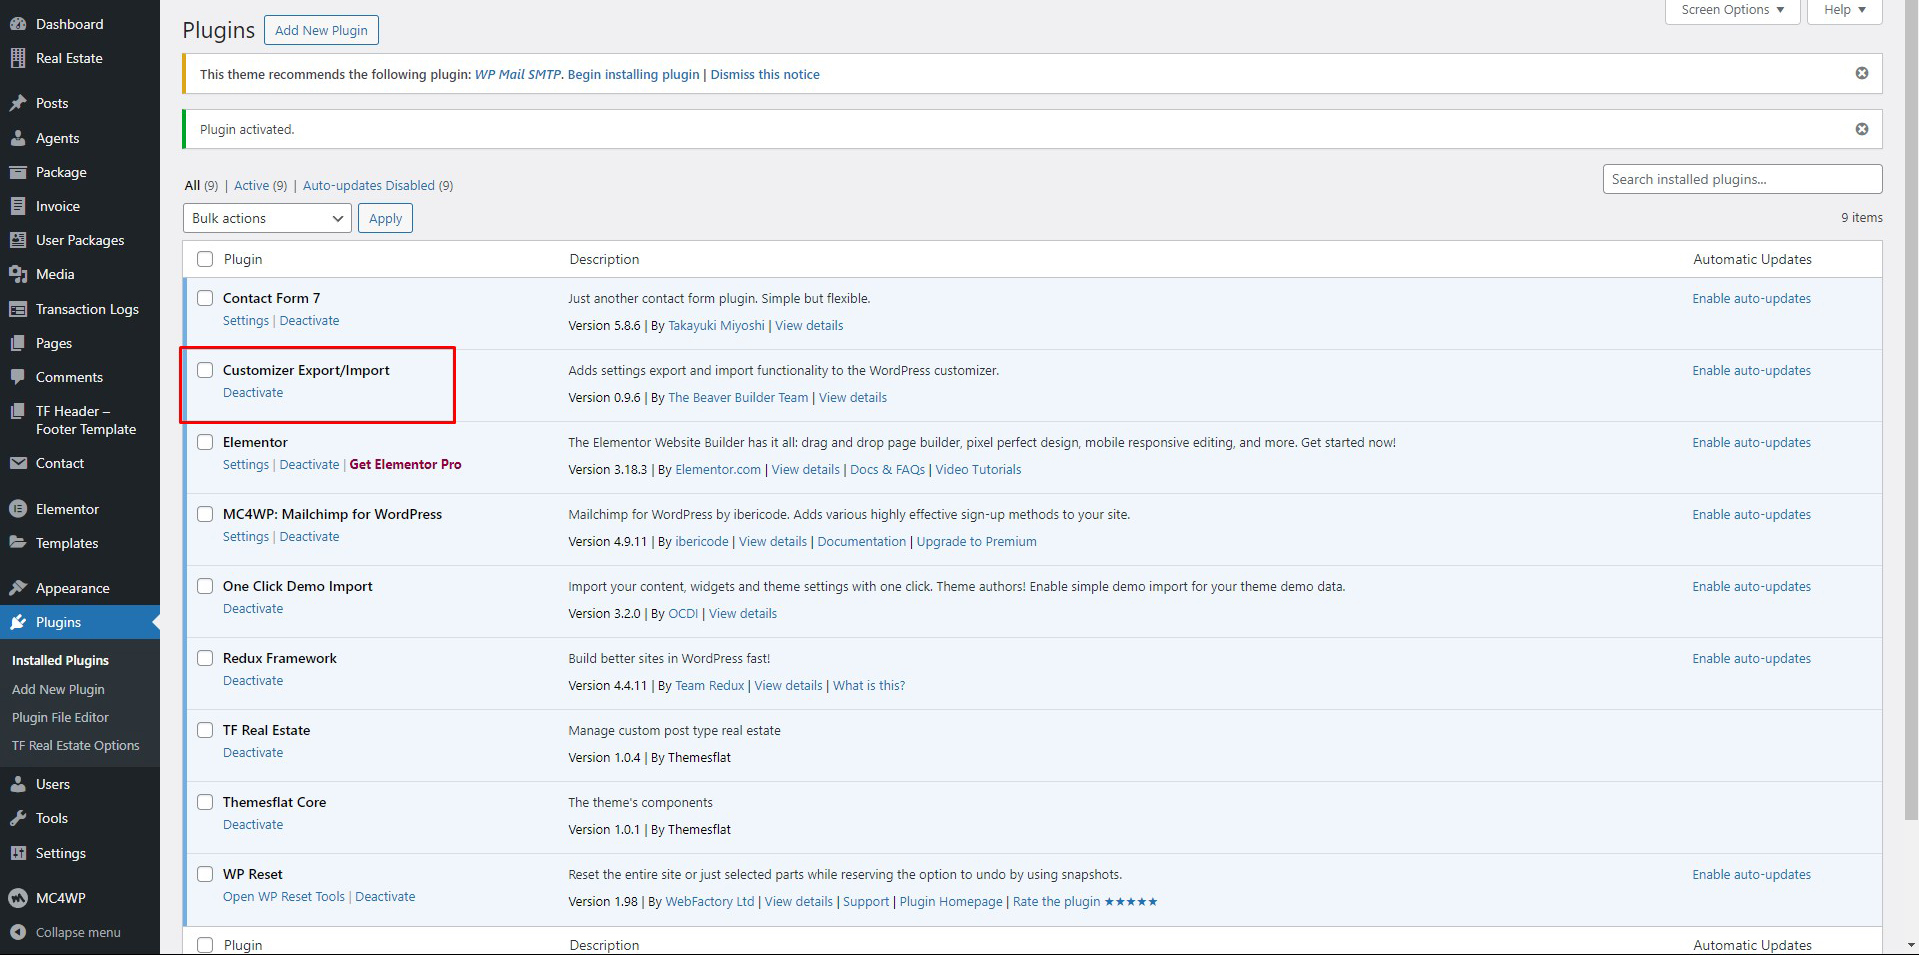Click the Media icon in sidebar
Image resolution: width=1919 pixels, height=955 pixels.
pos(18,274)
